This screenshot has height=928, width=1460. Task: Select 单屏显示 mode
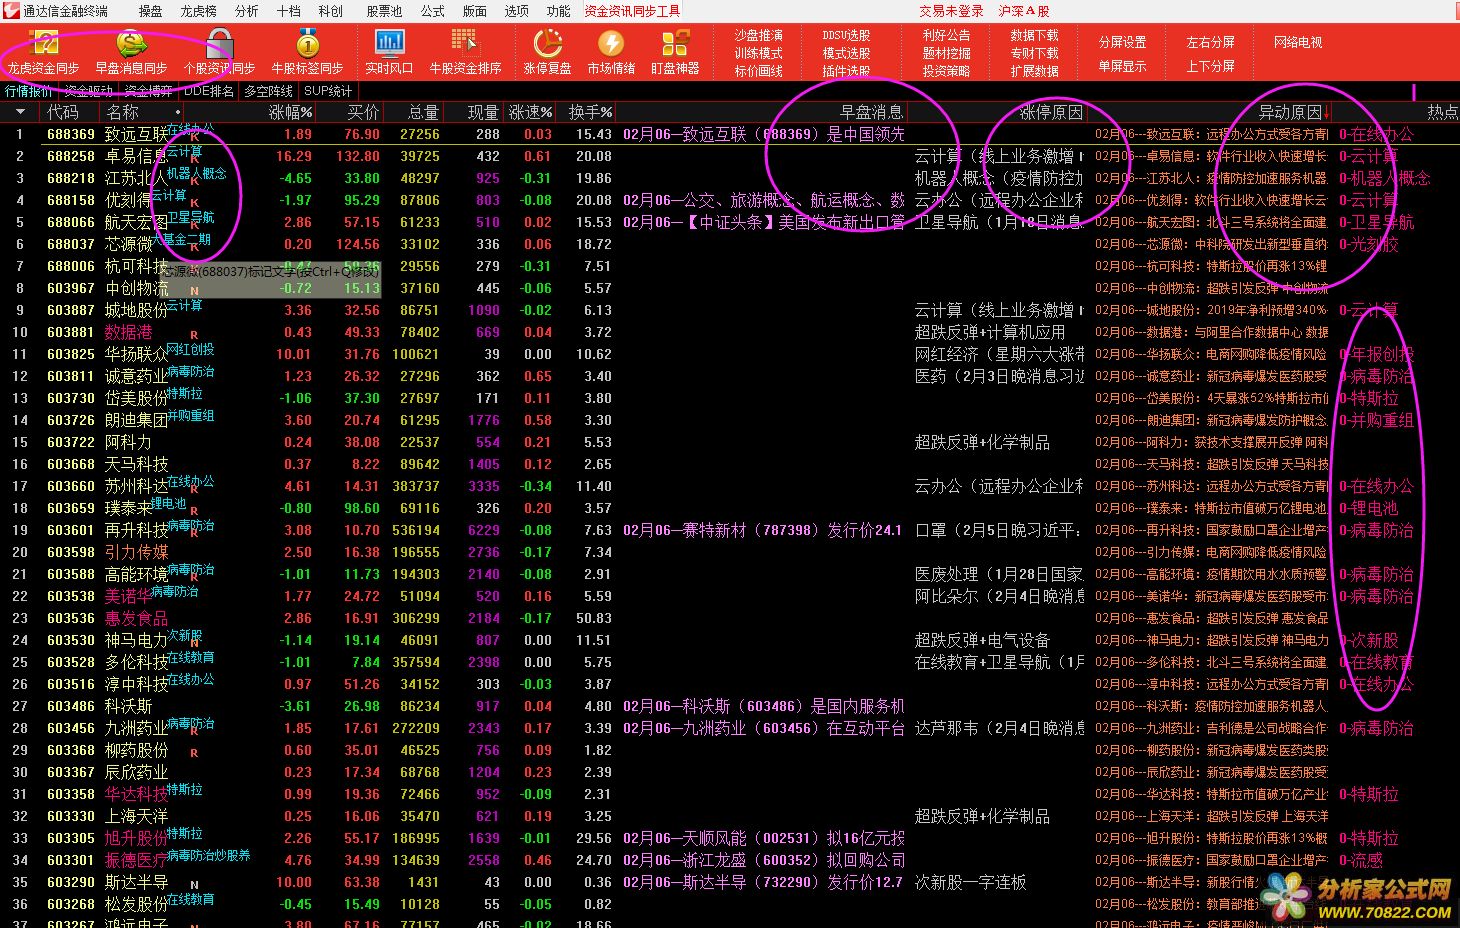coord(1122,66)
